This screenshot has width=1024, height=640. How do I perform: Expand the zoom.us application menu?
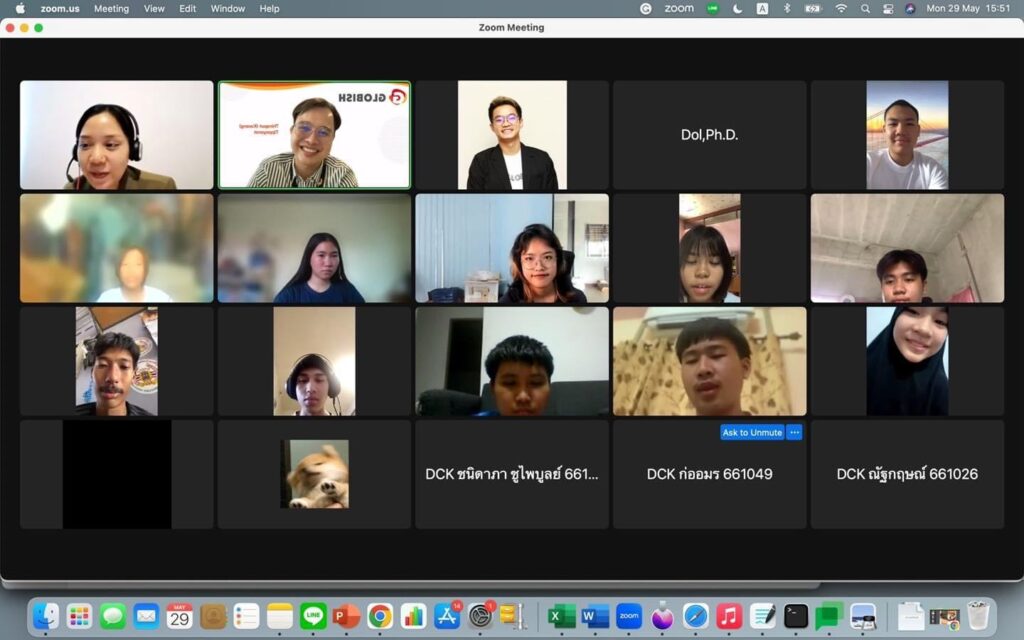point(58,8)
